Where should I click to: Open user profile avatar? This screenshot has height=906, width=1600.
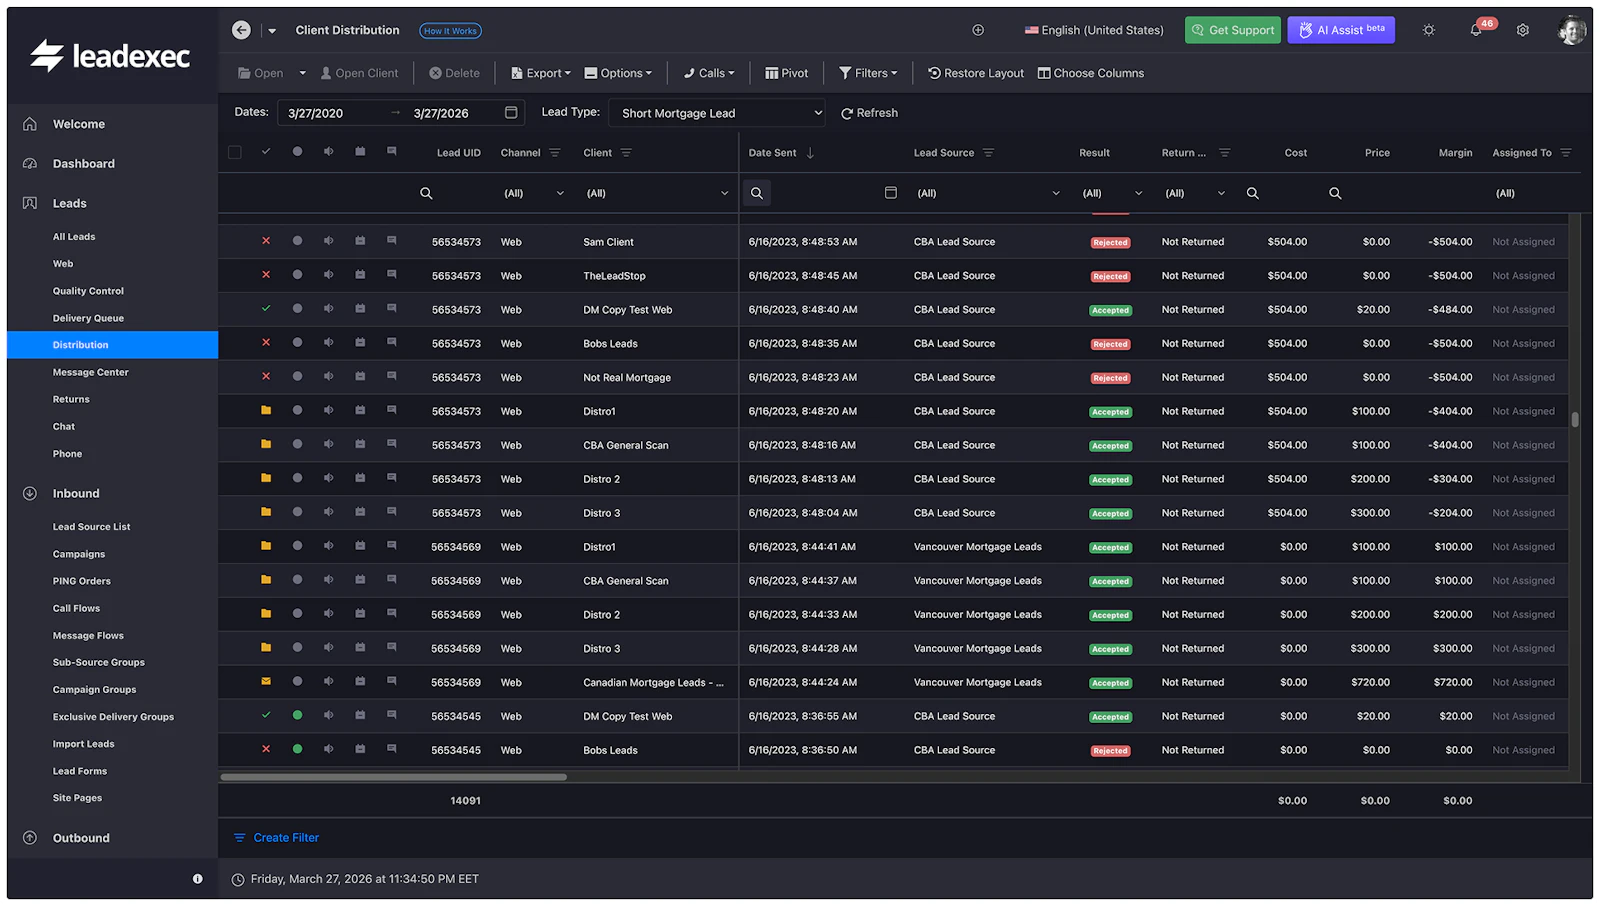pyautogui.click(x=1572, y=30)
